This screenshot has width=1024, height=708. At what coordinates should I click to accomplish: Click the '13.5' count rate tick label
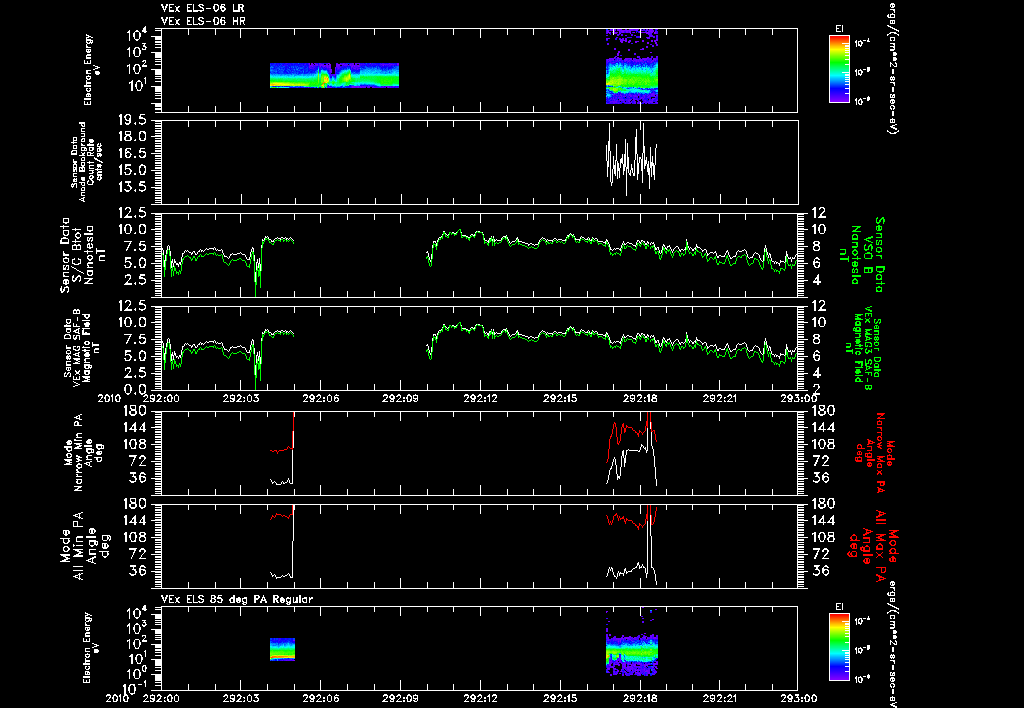[133, 187]
